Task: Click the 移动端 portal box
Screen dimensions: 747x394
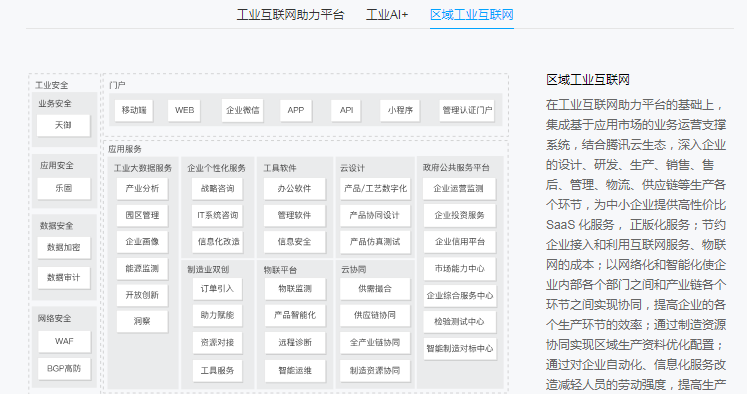Action: pyautogui.click(x=134, y=111)
